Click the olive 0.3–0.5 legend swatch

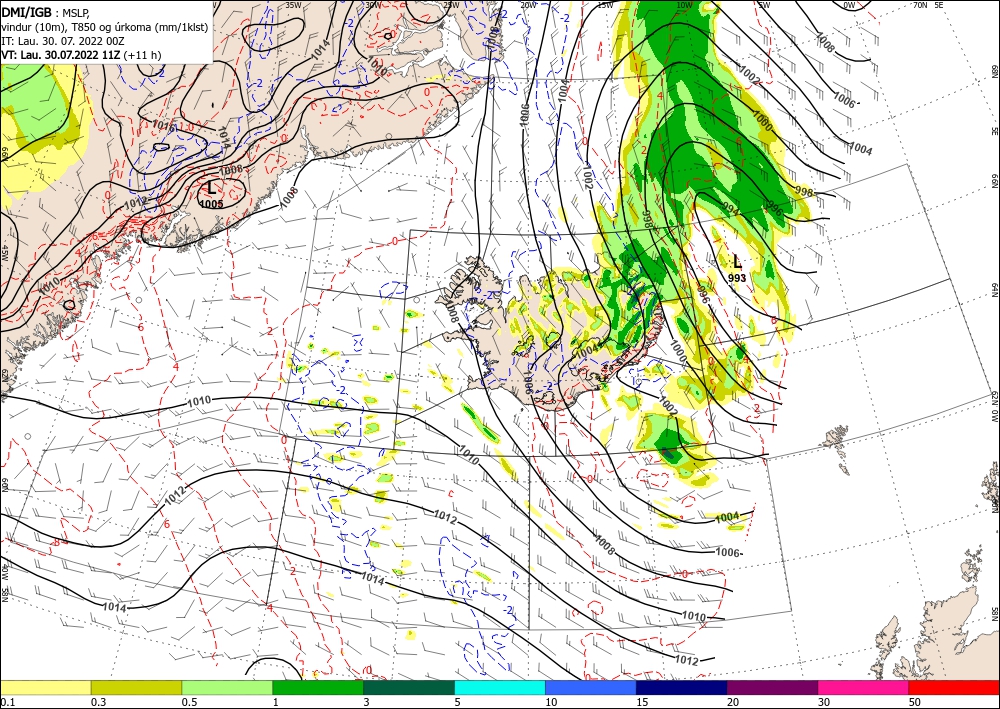click(x=136, y=687)
